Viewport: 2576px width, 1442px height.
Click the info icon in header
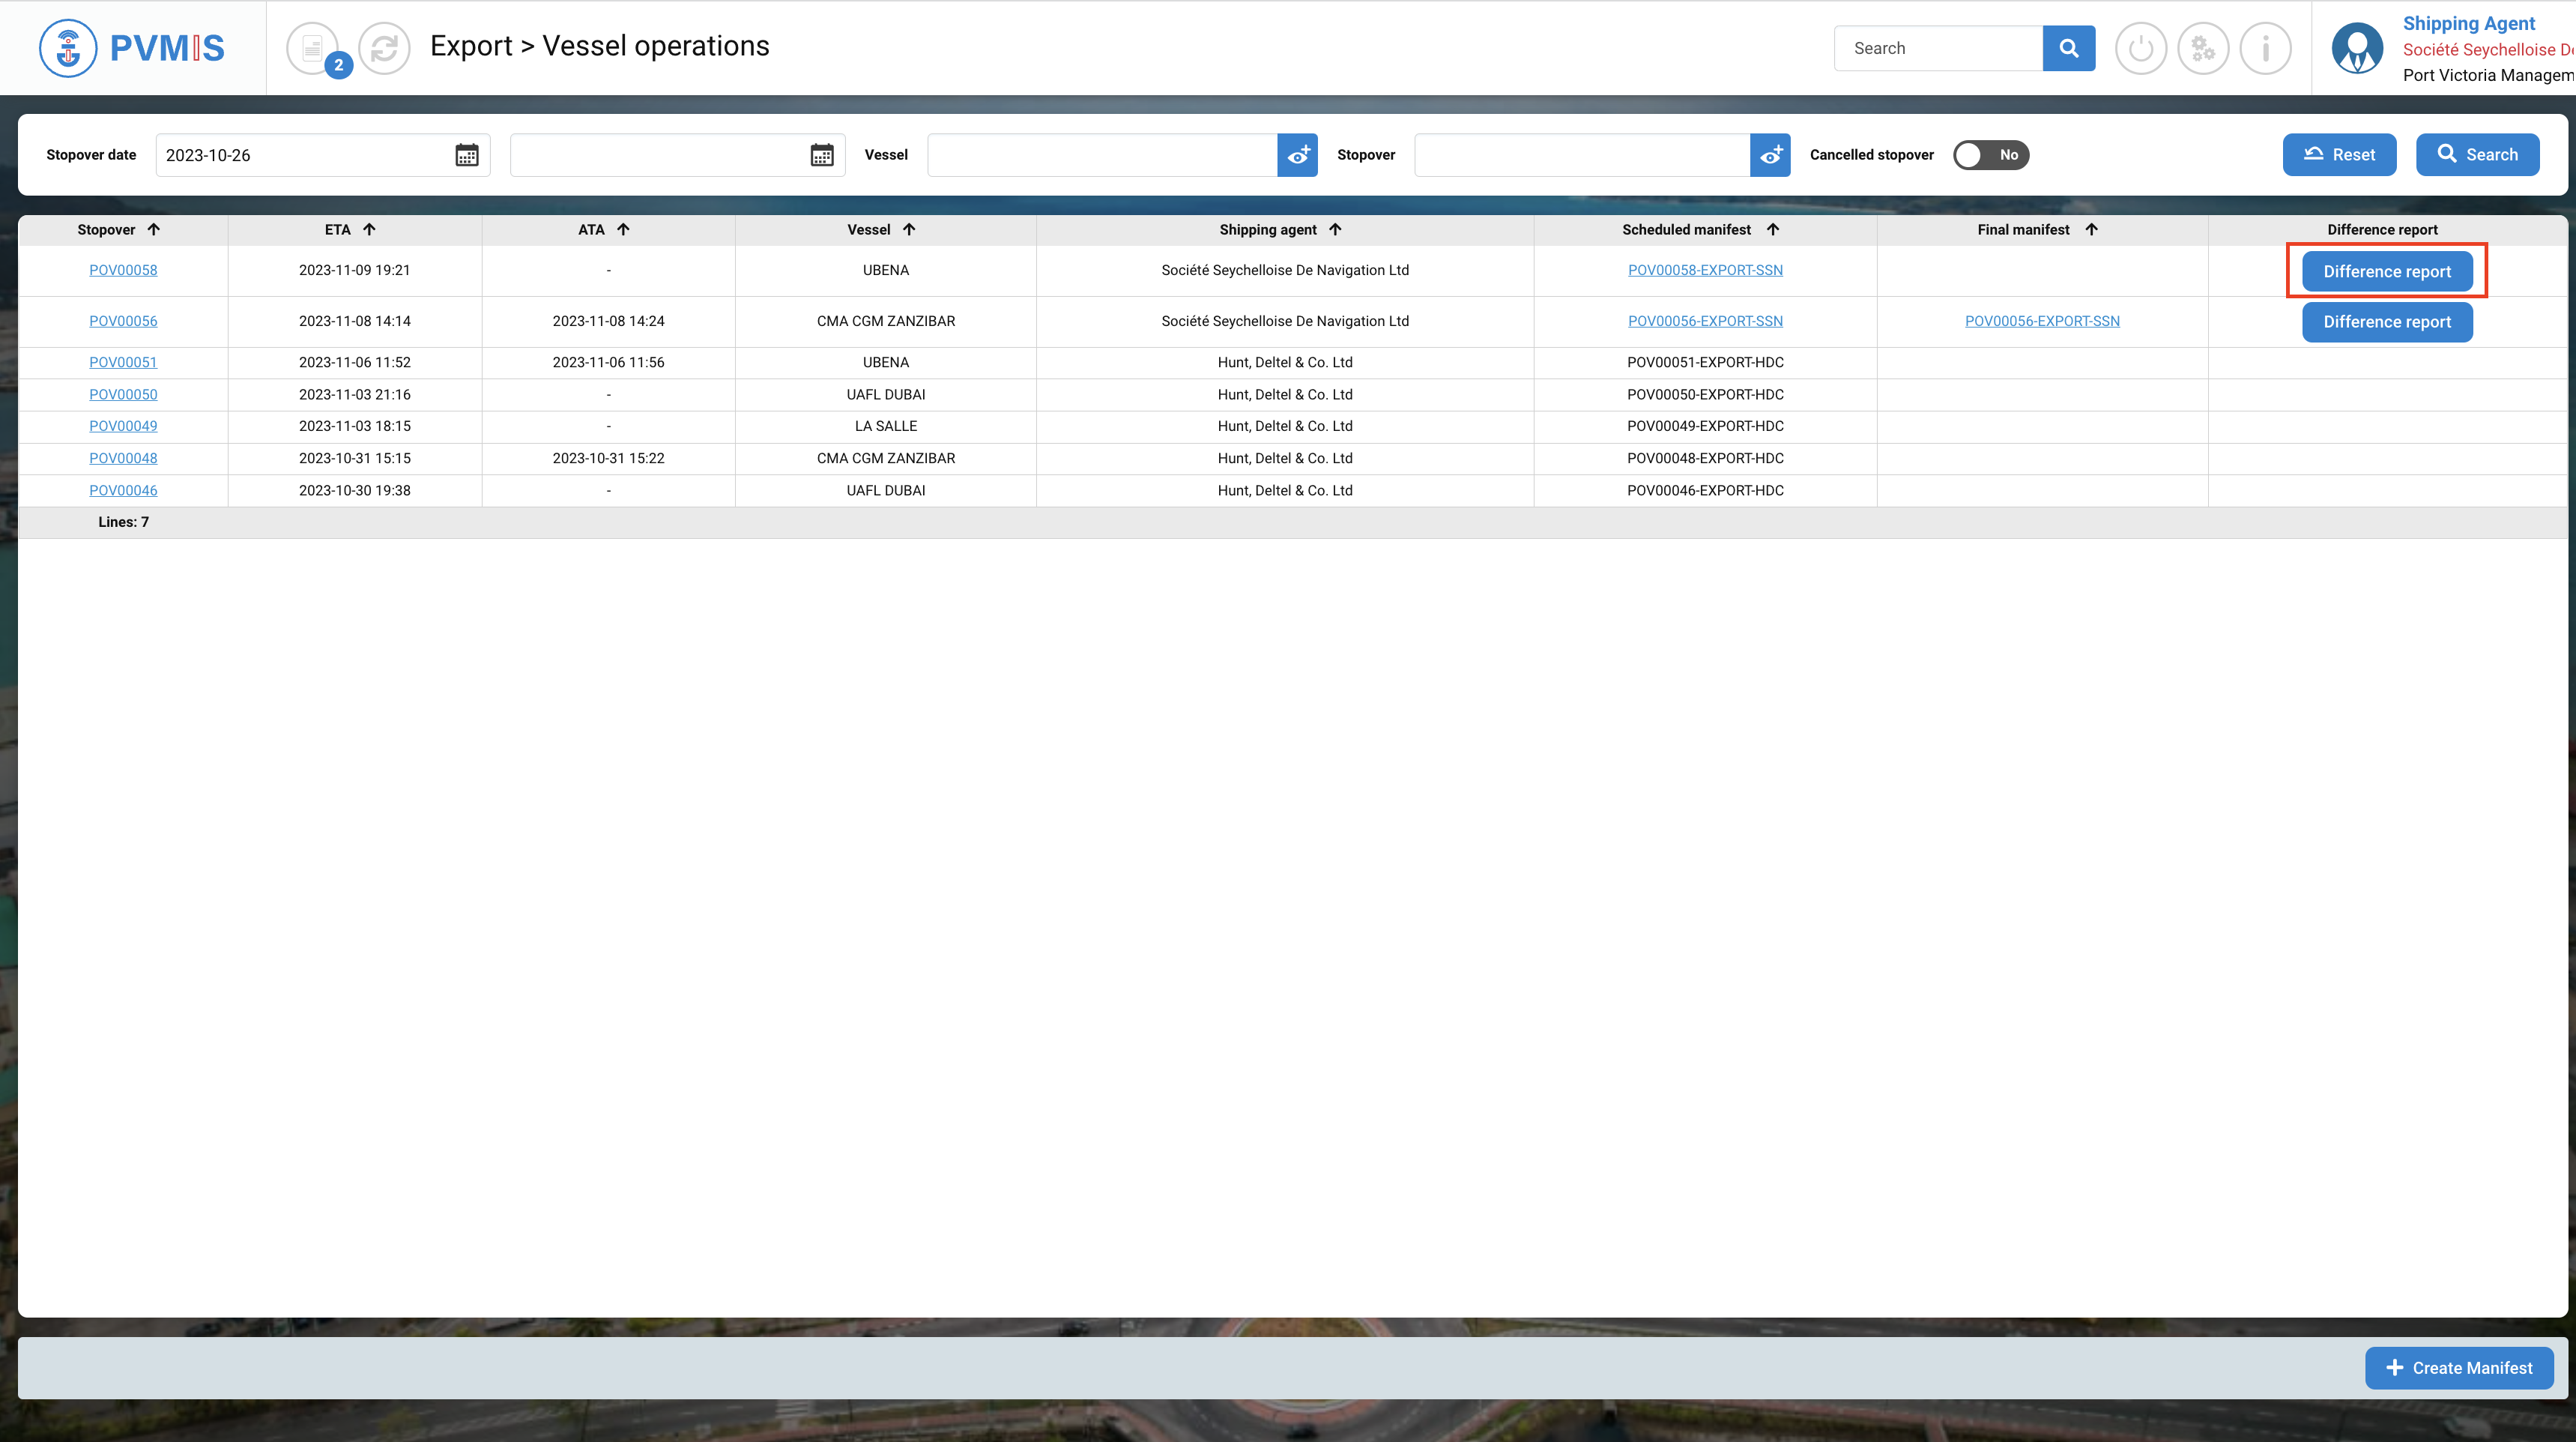click(2265, 48)
